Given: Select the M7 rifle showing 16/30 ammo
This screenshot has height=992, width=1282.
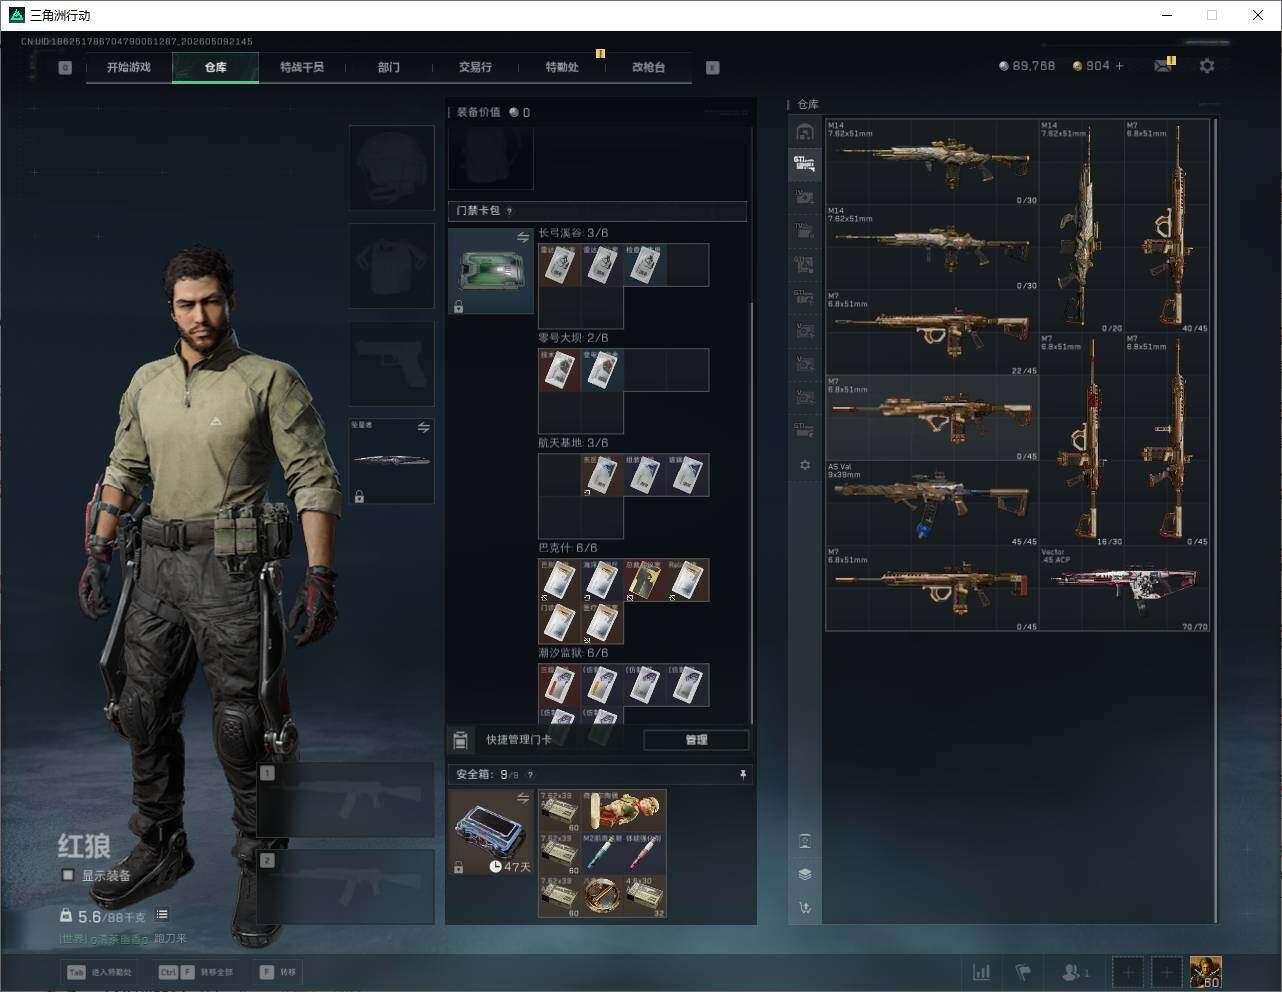Looking at the screenshot, I should click(1082, 440).
